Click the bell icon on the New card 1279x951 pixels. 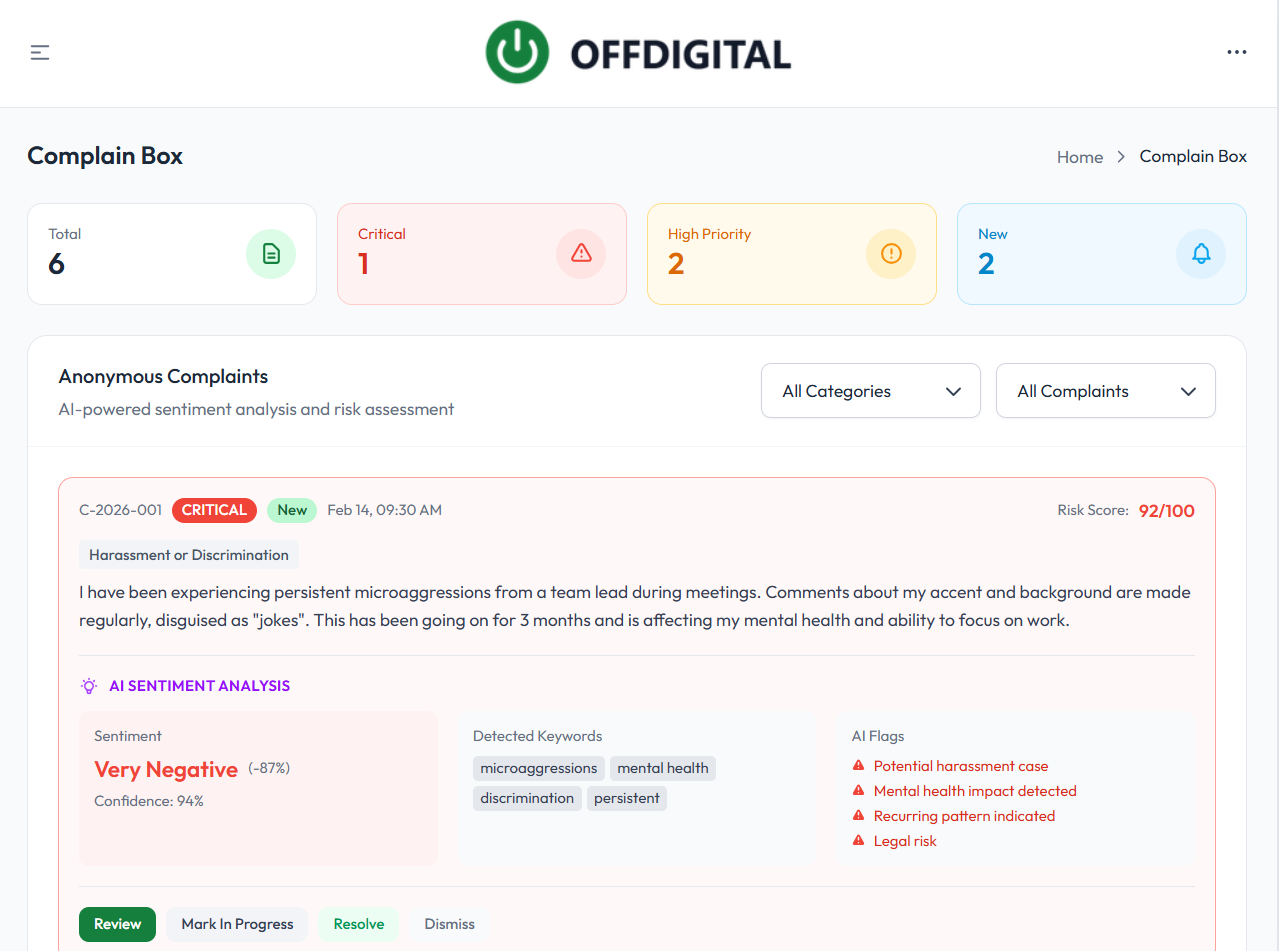1201,254
